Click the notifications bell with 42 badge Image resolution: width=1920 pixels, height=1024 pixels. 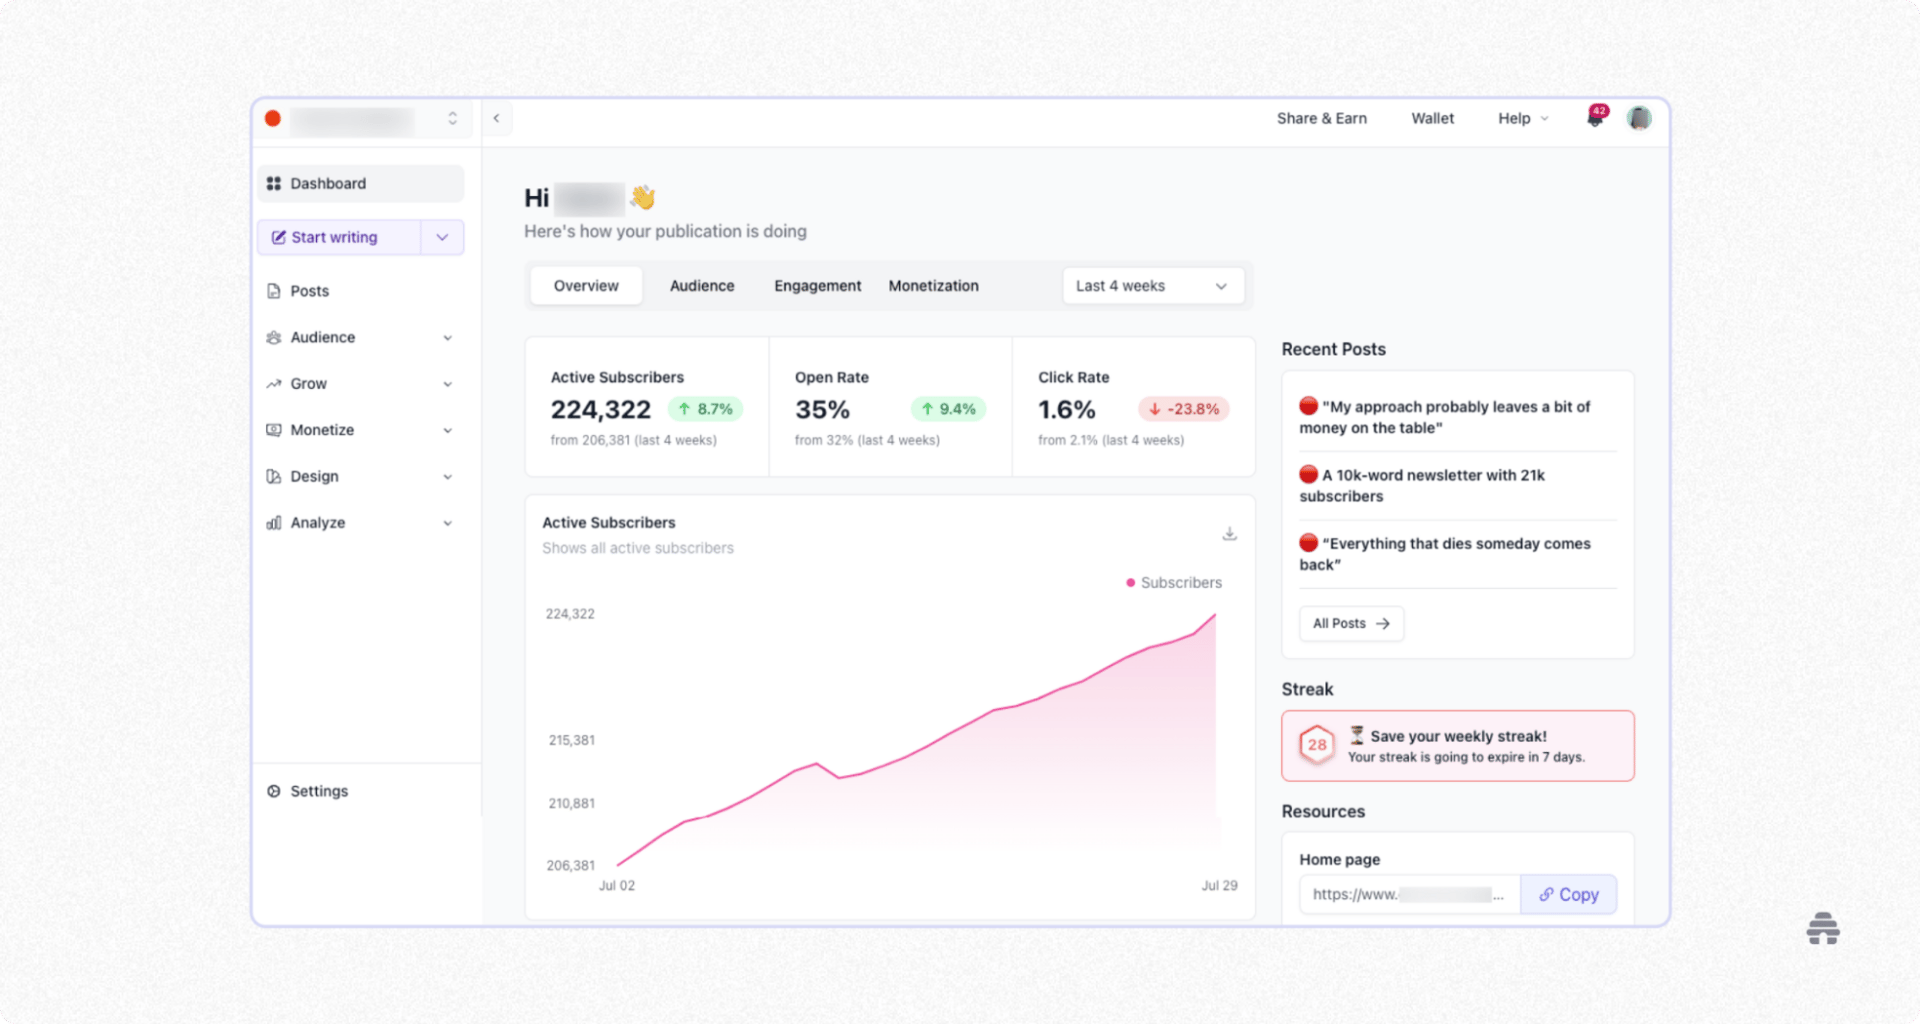(x=1593, y=117)
